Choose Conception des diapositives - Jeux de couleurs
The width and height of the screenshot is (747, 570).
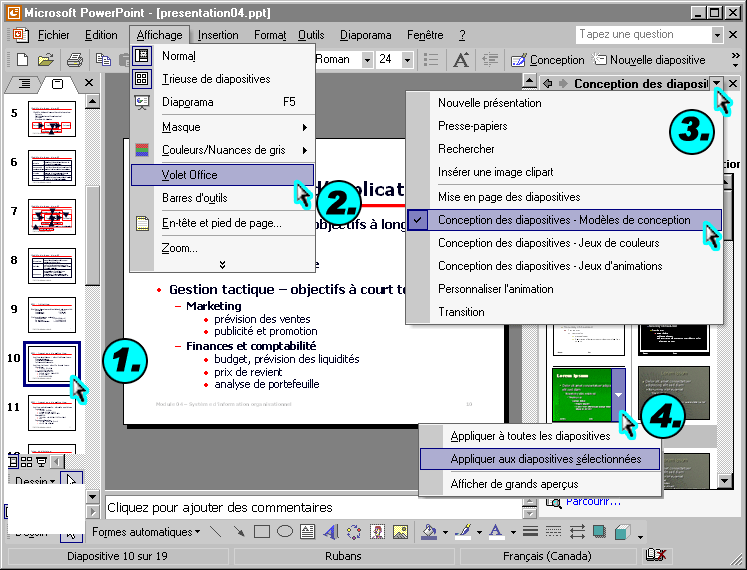pos(565,243)
